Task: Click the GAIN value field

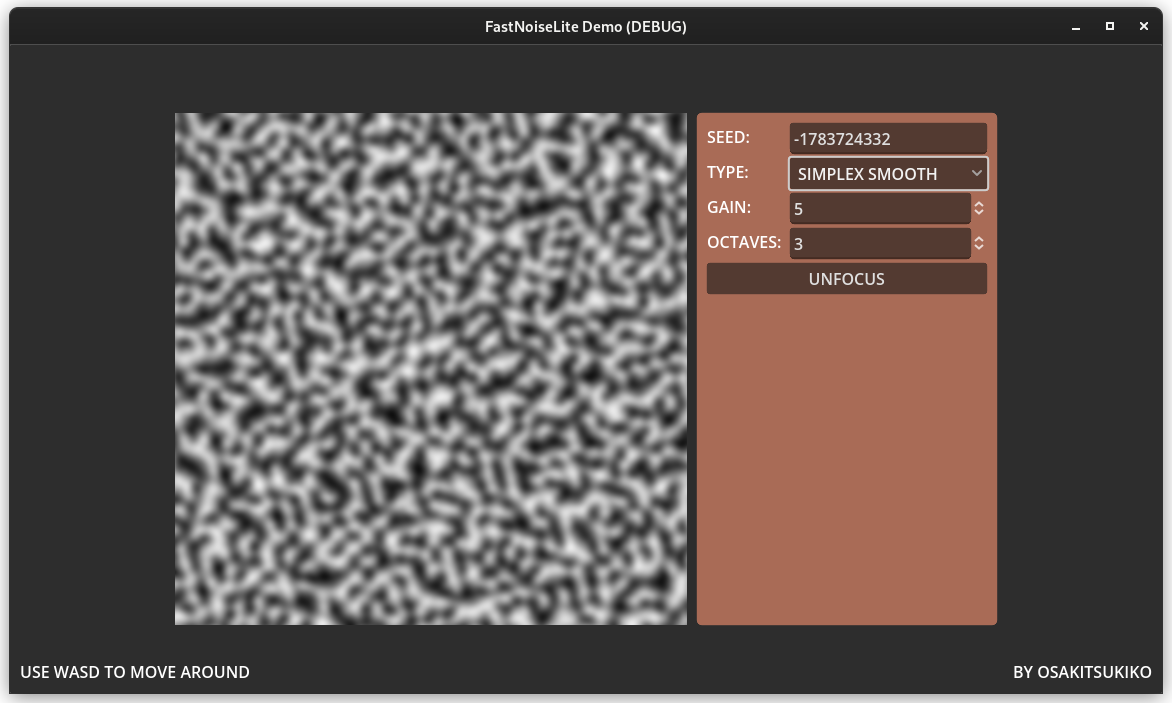Action: point(880,208)
